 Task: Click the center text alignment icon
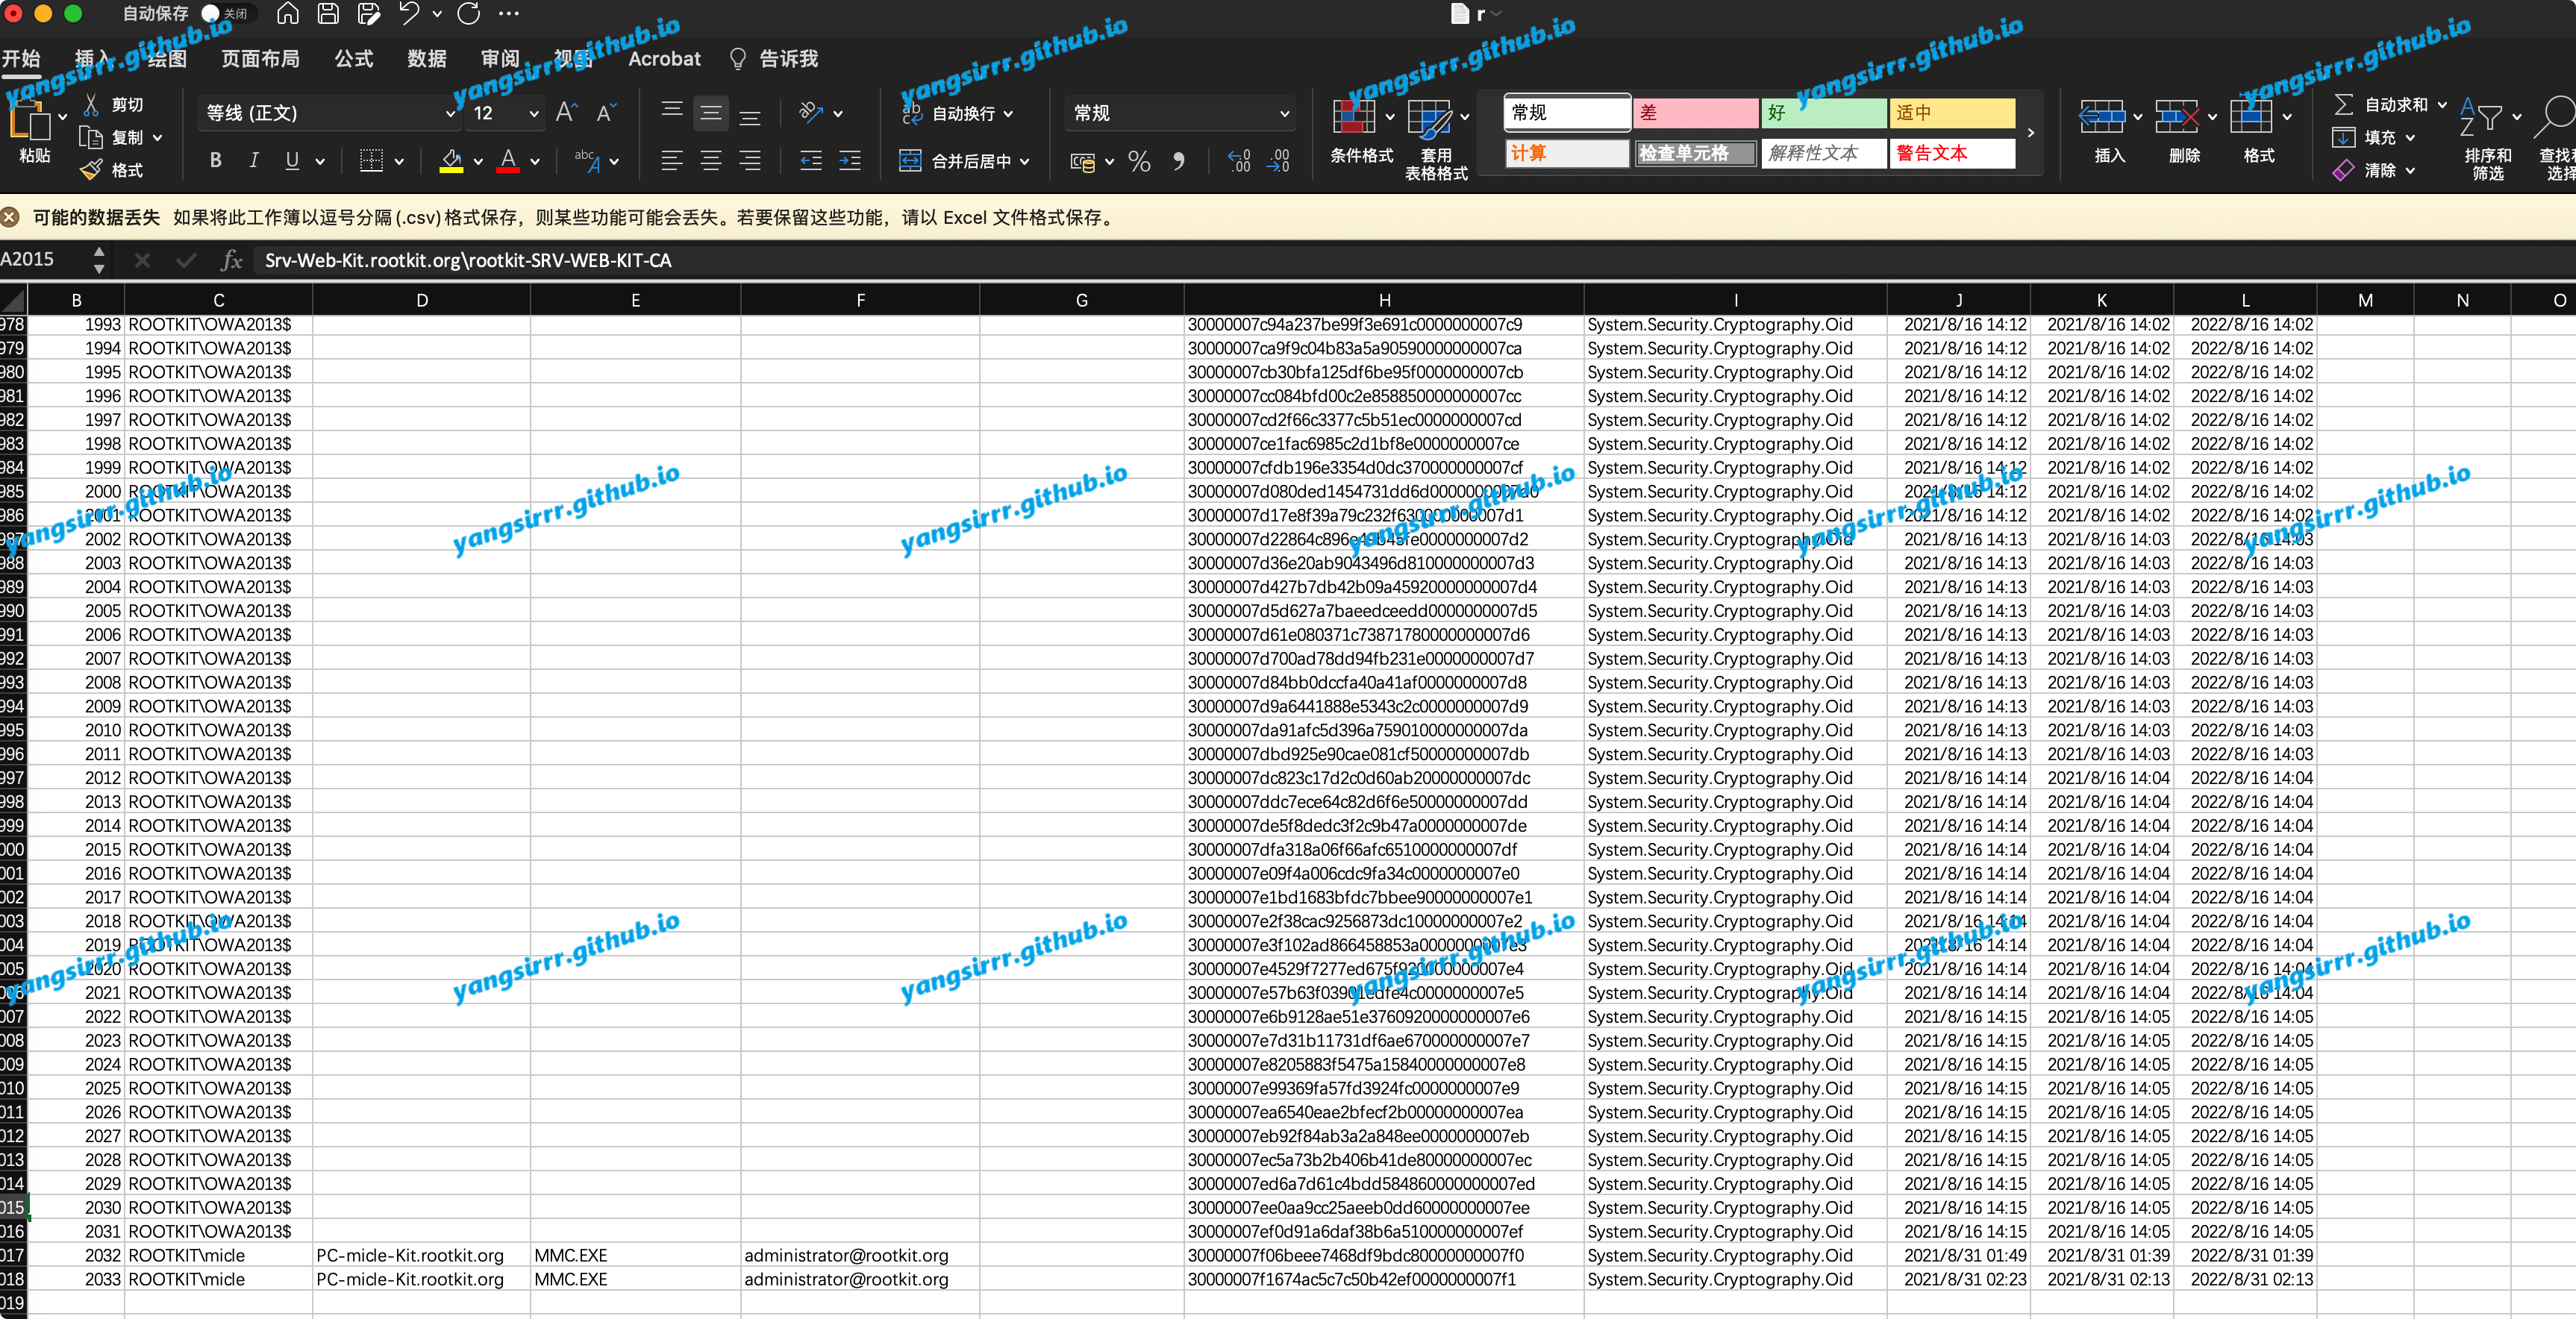(x=710, y=160)
